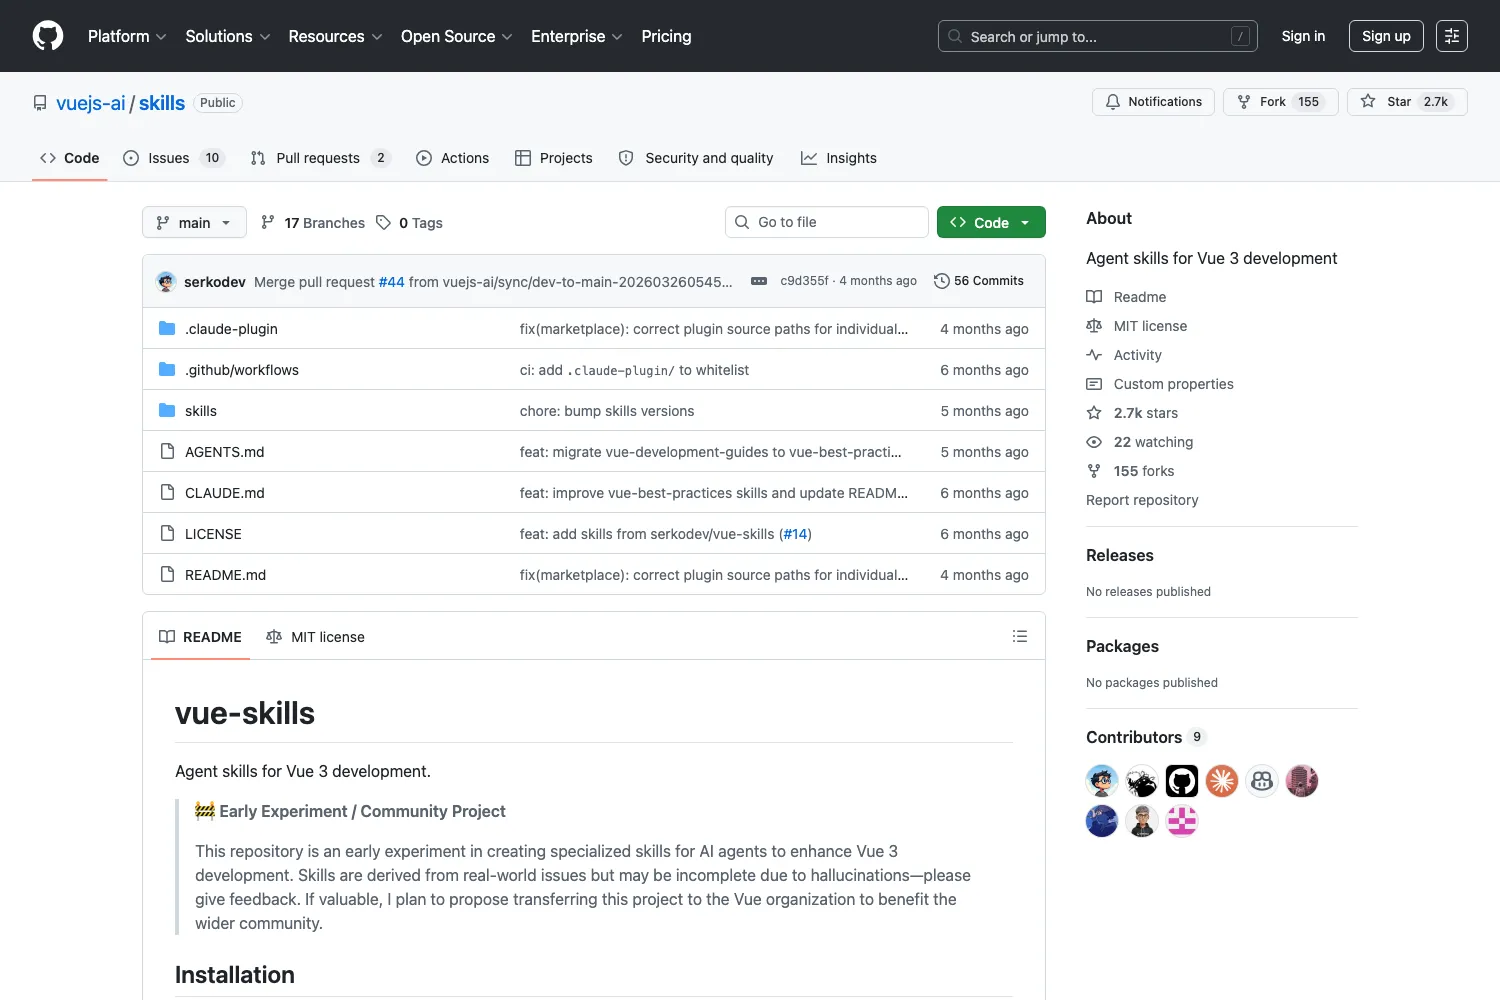The width and height of the screenshot is (1500, 1000).
Task: View the 17 Branches link
Action: [313, 223]
